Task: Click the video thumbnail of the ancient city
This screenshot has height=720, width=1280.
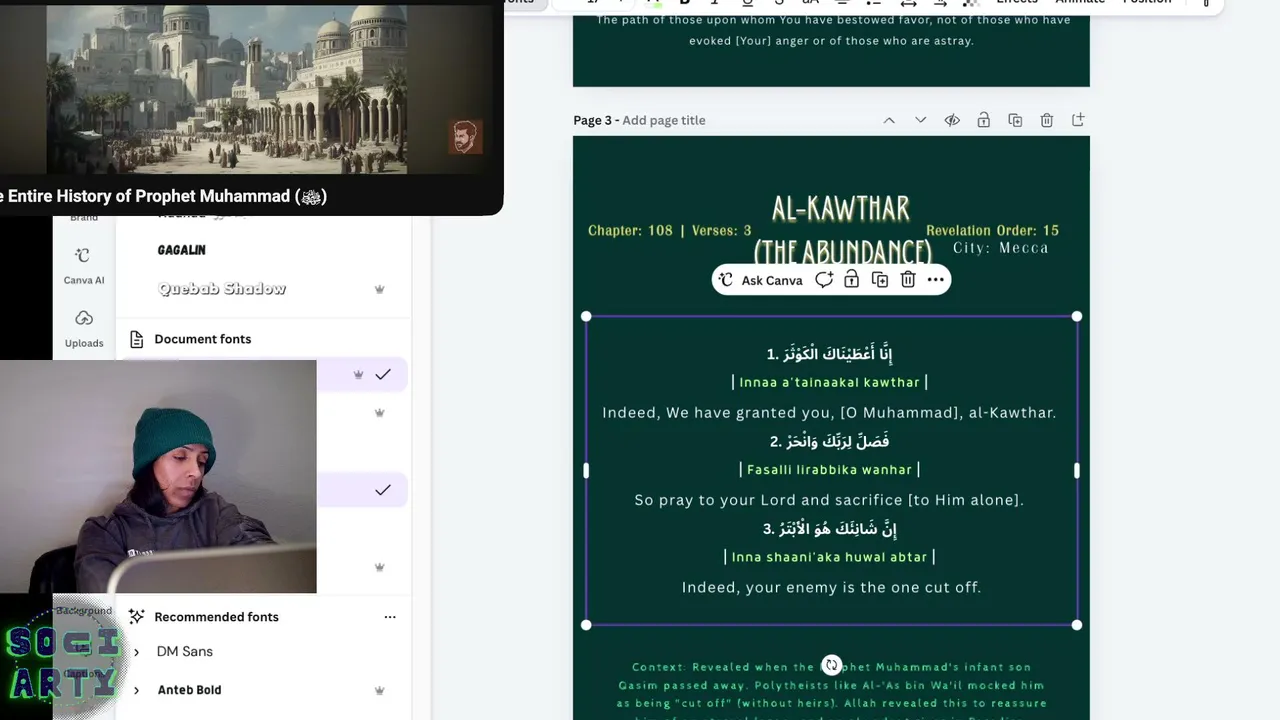Action: 226,88
